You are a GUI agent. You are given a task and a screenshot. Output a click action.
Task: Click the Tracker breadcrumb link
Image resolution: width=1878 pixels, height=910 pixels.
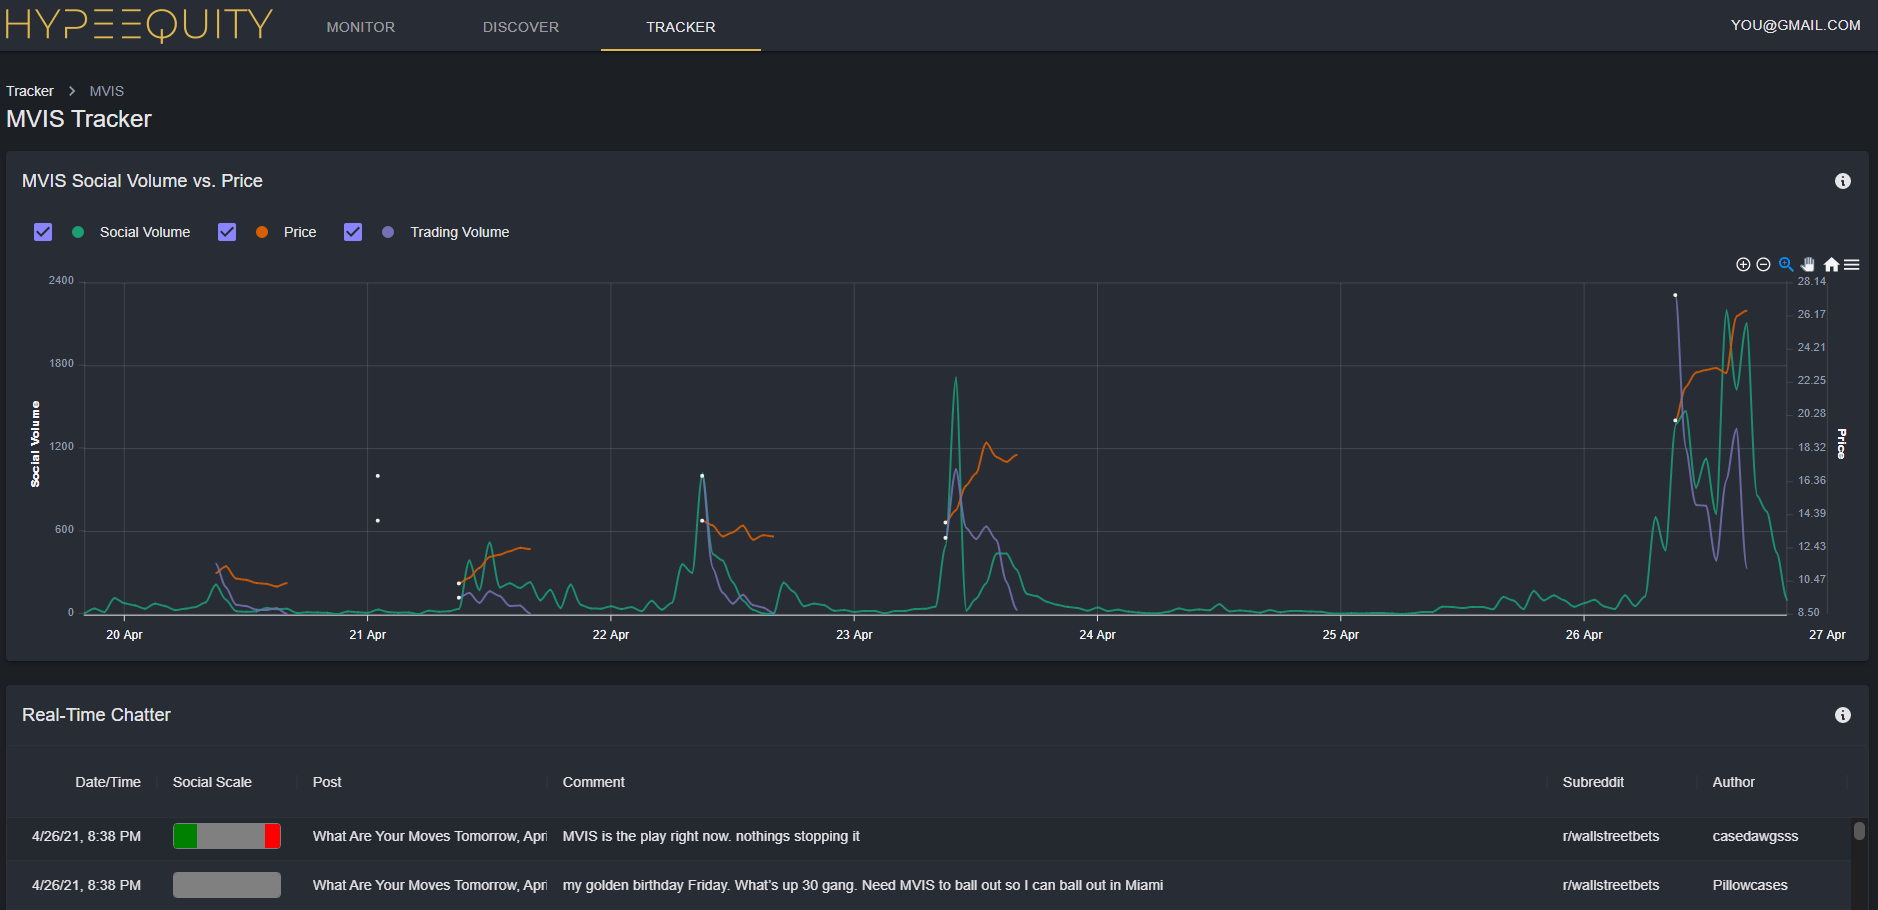pos(30,91)
